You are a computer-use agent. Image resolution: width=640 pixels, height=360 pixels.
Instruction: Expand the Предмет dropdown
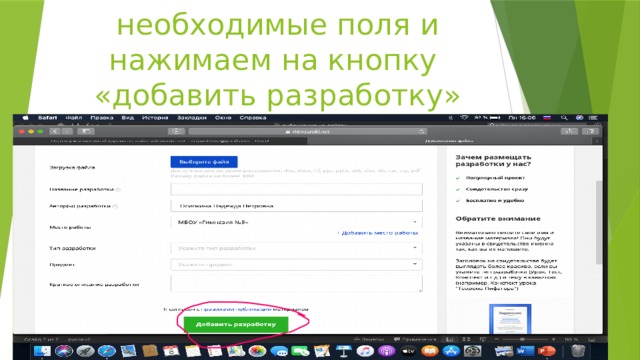296,264
